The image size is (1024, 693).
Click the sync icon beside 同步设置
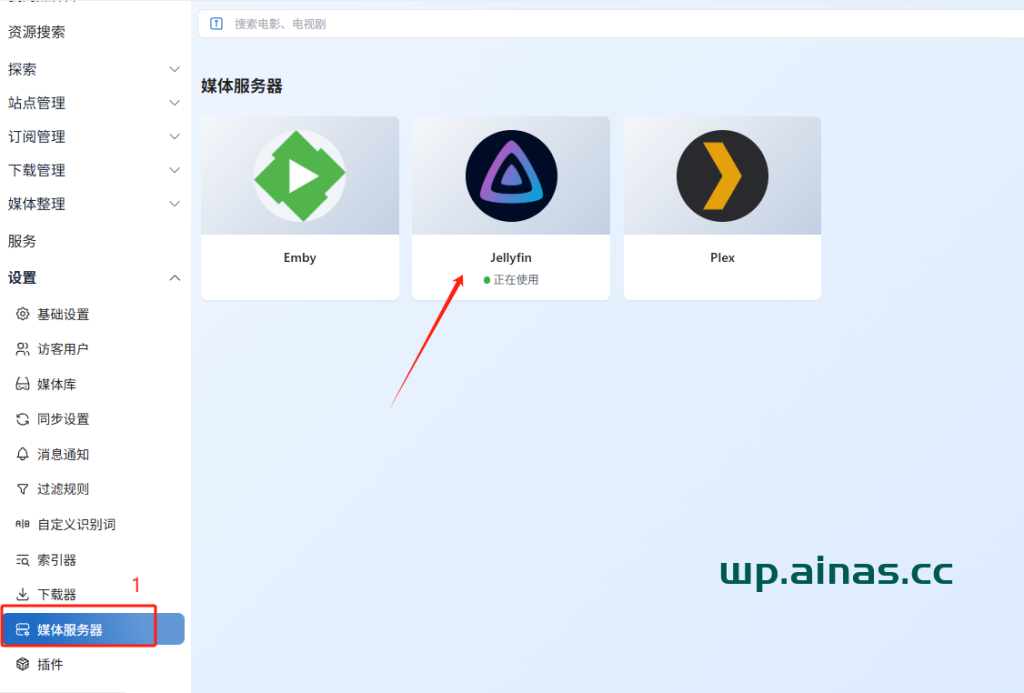pos(22,419)
